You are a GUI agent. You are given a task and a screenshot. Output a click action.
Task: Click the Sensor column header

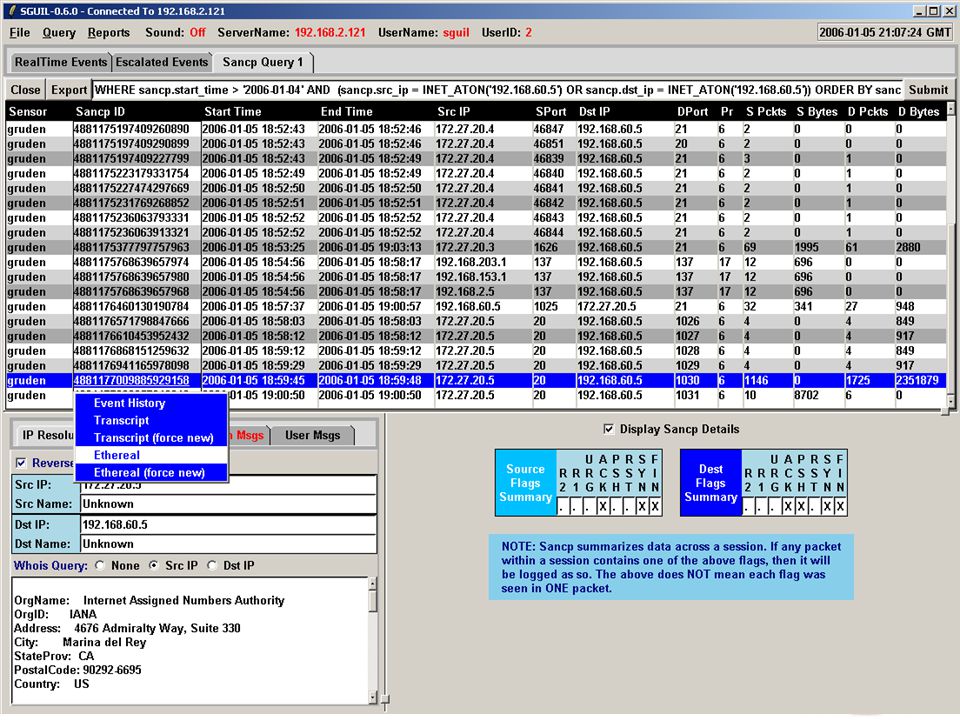28,111
